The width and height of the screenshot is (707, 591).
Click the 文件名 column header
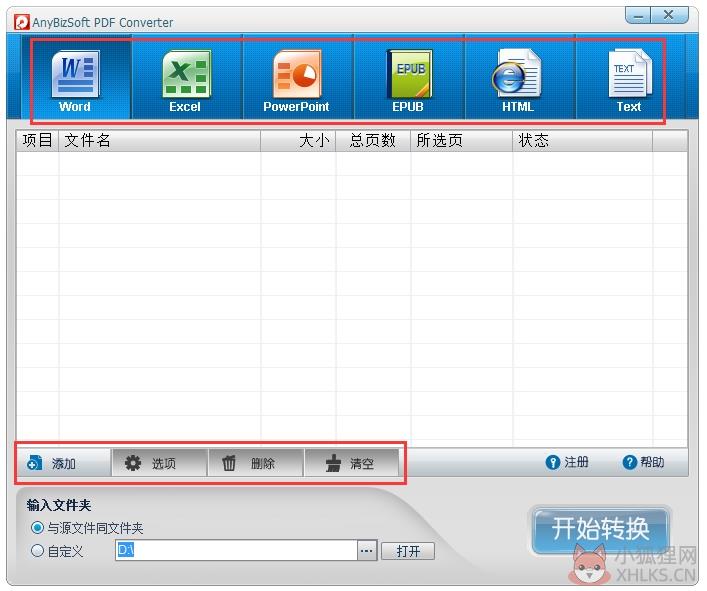tap(160, 141)
